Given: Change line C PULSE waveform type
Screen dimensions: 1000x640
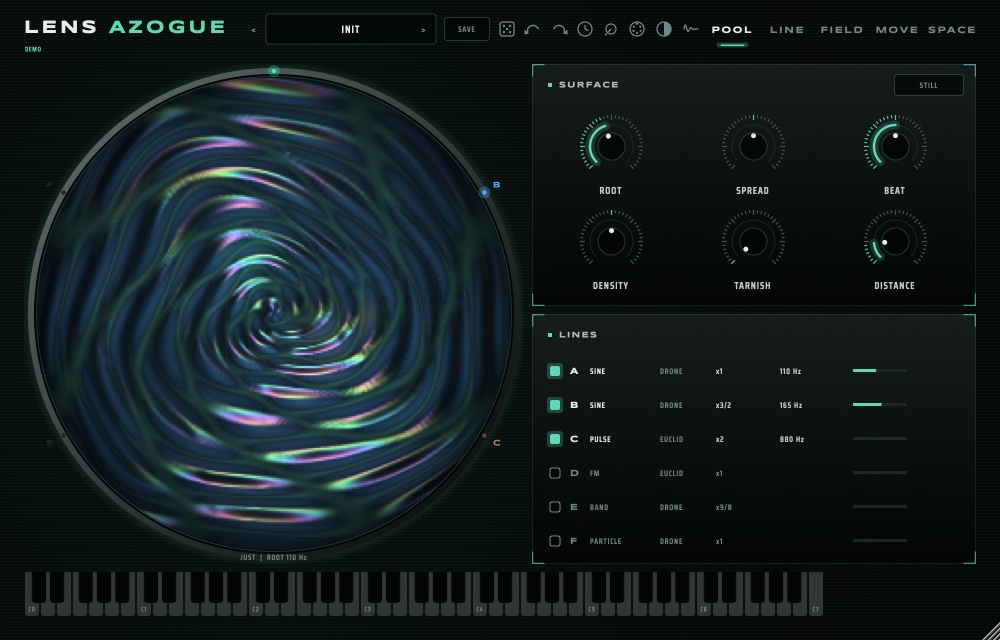Looking at the screenshot, I should pyautogui.click(x=600, y=439).
